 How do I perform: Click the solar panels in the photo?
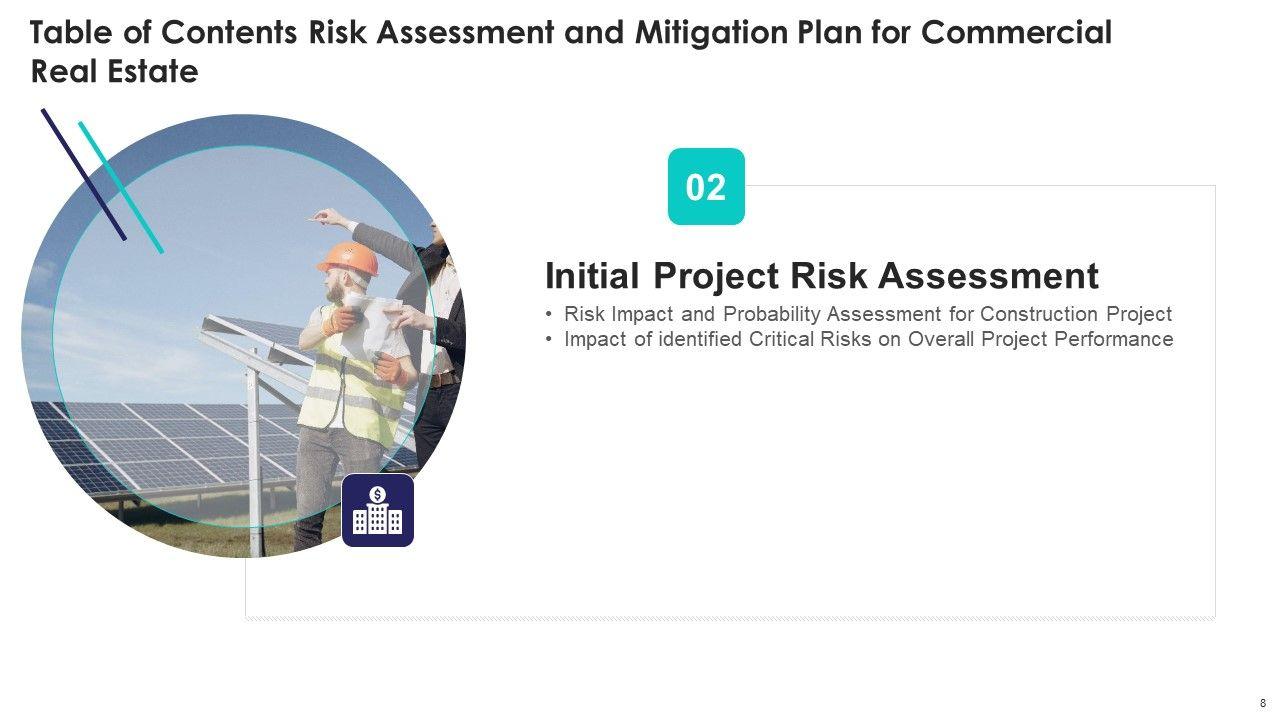click(x=150, y=440)
